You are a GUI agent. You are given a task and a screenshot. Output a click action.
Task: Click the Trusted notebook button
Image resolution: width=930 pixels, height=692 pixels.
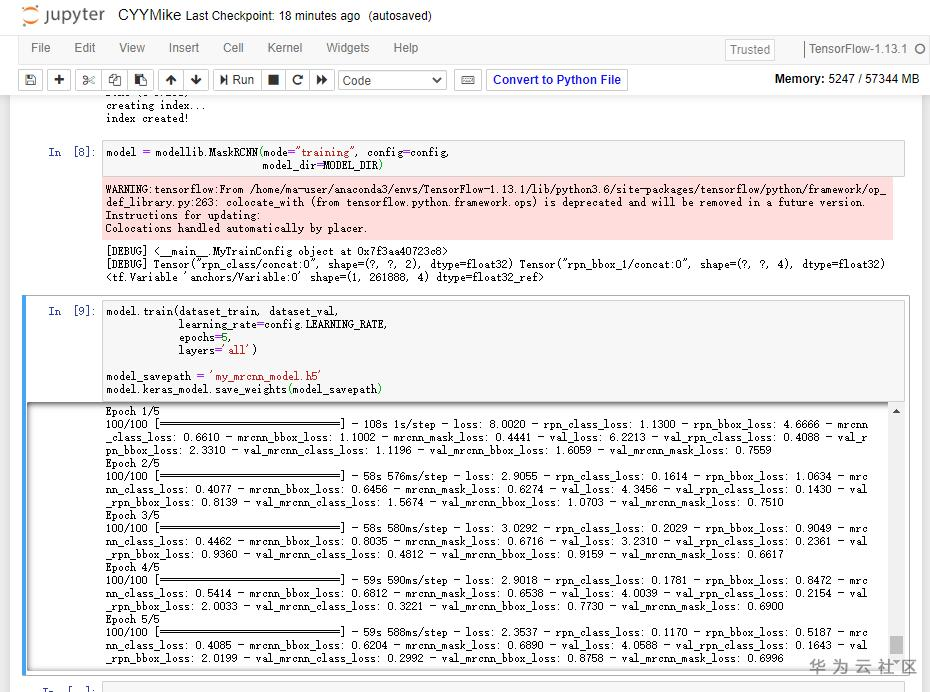click(750, 50)
